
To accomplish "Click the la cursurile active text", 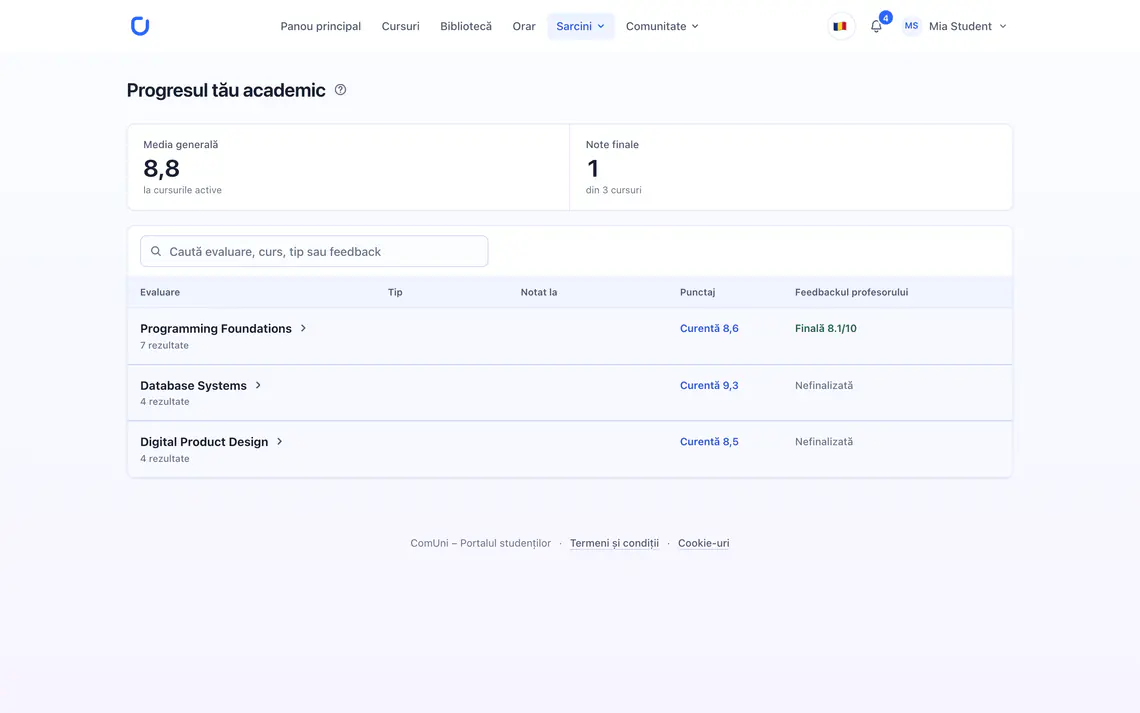I will coord(182,190).
